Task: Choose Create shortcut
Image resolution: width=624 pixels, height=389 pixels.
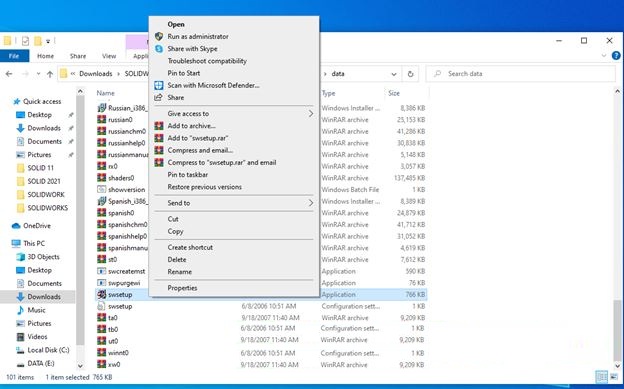Action: click(x=190, y=247)
